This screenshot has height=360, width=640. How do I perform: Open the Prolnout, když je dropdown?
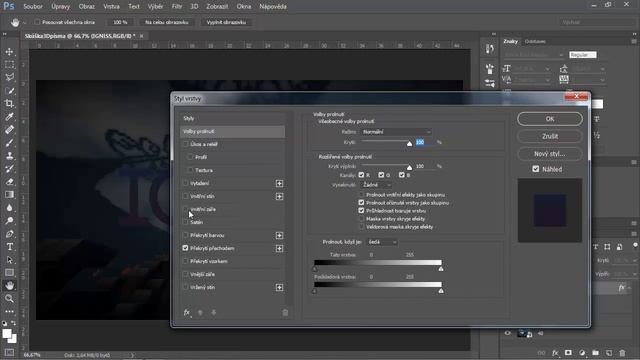pyautogui.click(x=382, y=242)
